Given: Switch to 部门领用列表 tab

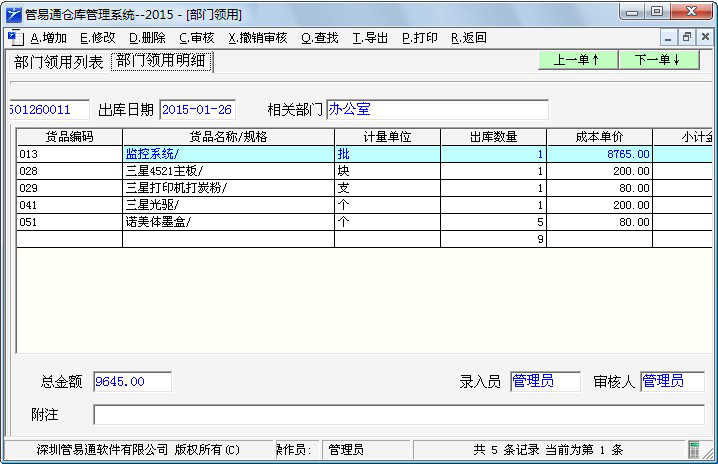Looking at the screenshot, I should [x=58, y=62].
